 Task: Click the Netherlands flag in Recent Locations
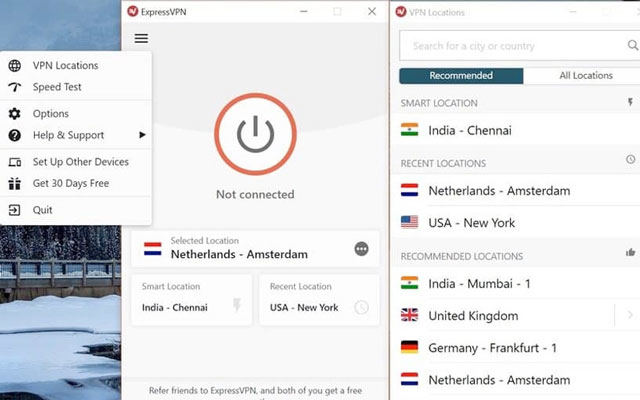(x=409, y=190)
